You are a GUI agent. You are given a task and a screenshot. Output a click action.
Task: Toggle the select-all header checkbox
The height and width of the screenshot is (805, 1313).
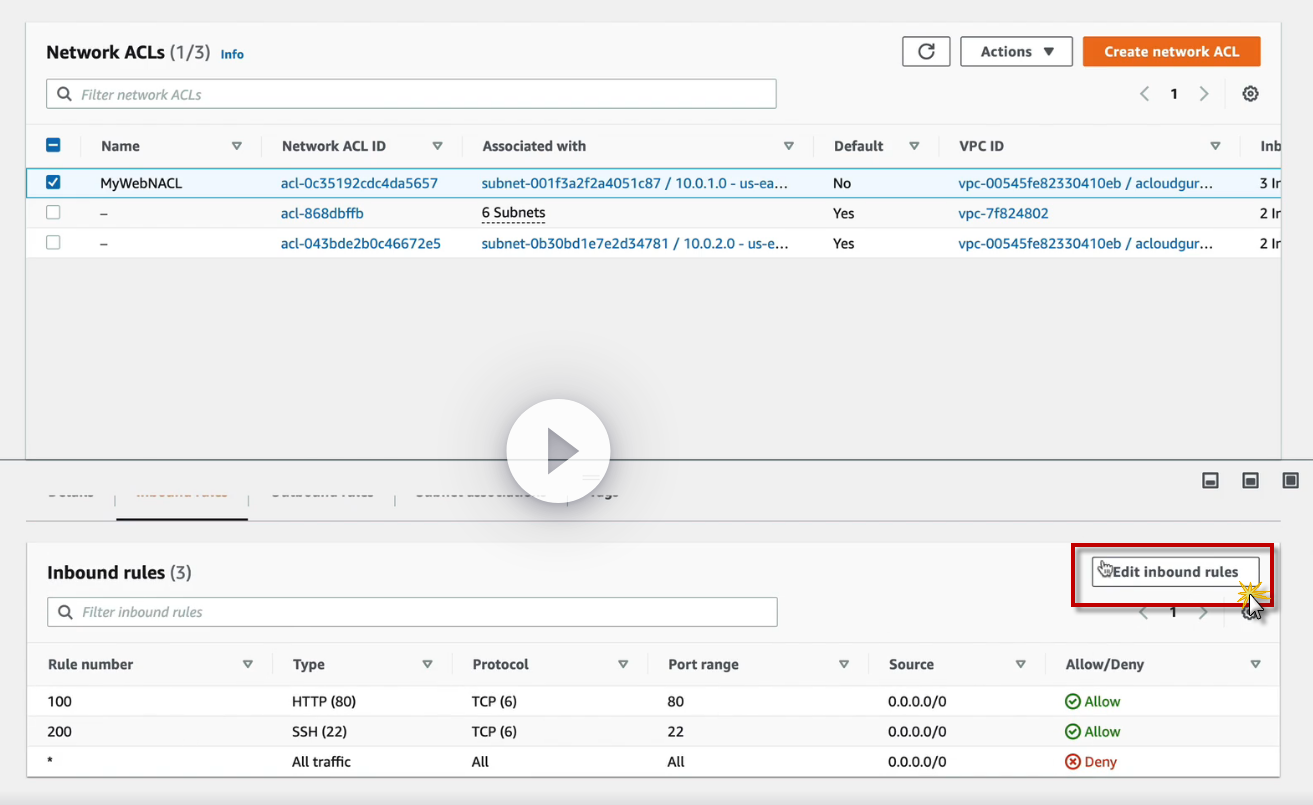[54, 146]
